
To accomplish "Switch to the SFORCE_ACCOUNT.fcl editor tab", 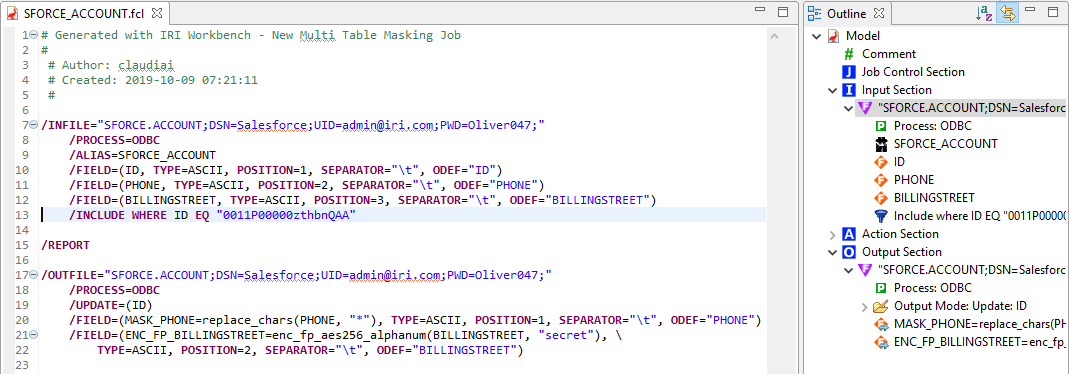I will [77, 13].
